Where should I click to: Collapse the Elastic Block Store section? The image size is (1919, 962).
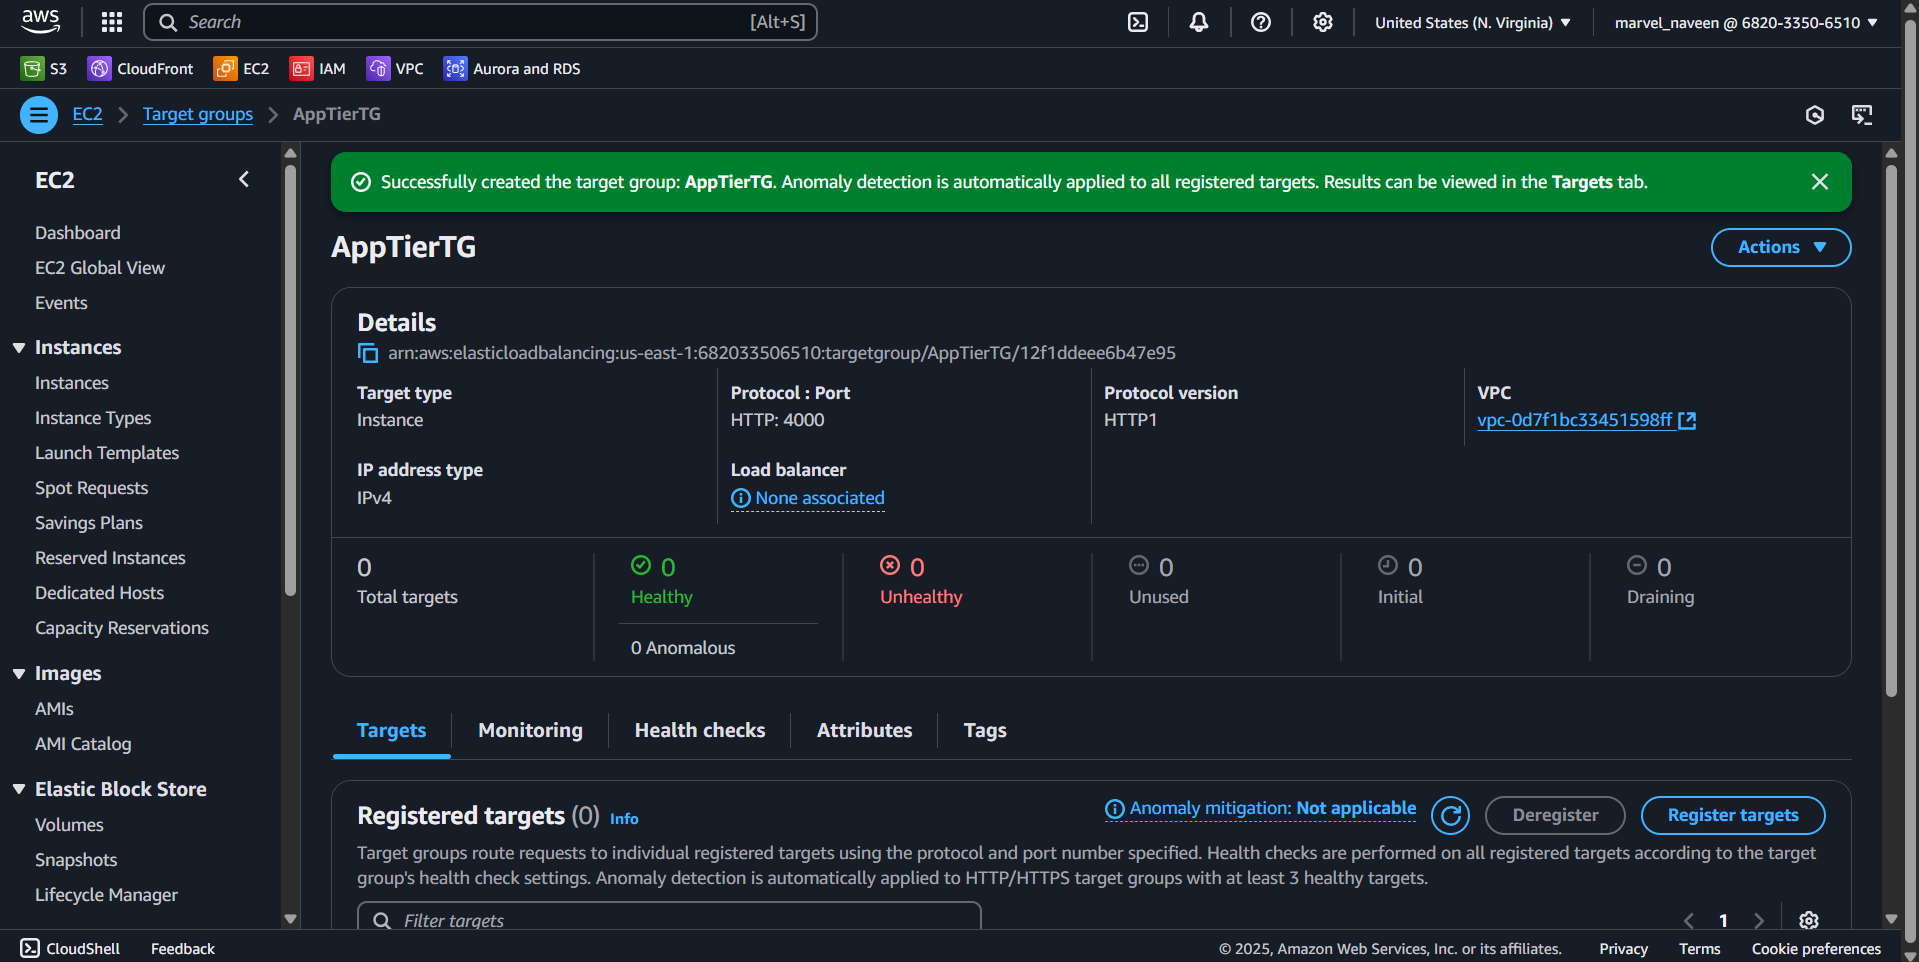[19, 790]
